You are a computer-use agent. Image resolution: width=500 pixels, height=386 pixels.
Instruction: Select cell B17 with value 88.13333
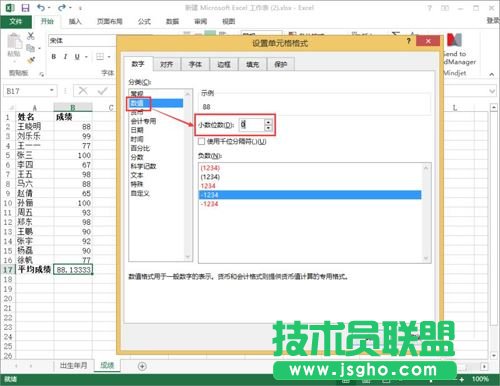click(x=73, y=269)
